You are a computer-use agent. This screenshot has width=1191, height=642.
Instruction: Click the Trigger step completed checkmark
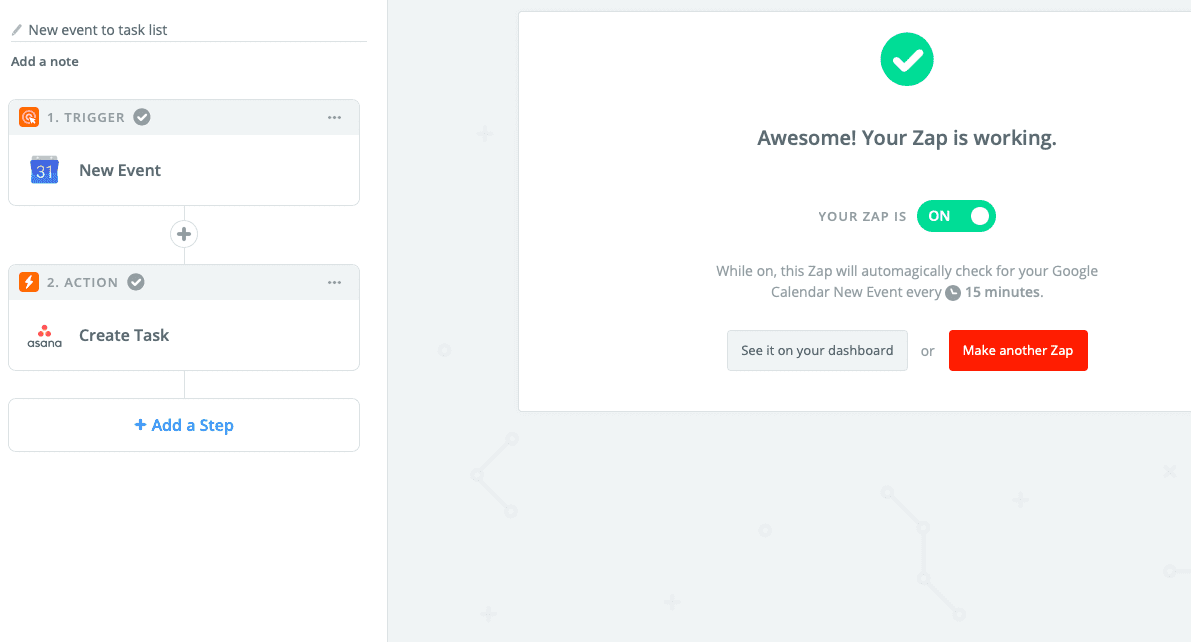point(142,117)
